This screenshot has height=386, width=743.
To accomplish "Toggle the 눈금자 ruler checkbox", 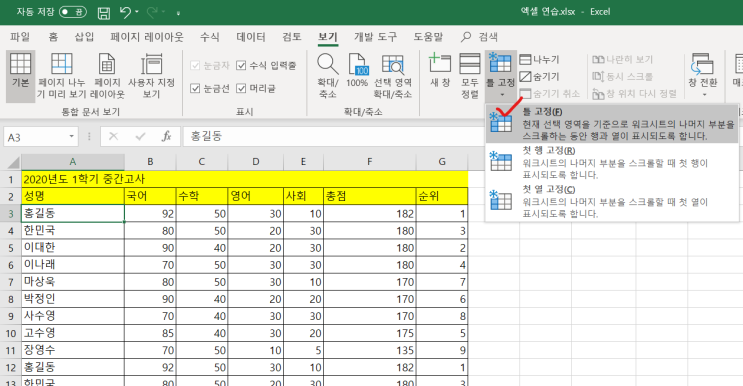I will point(195,65).
